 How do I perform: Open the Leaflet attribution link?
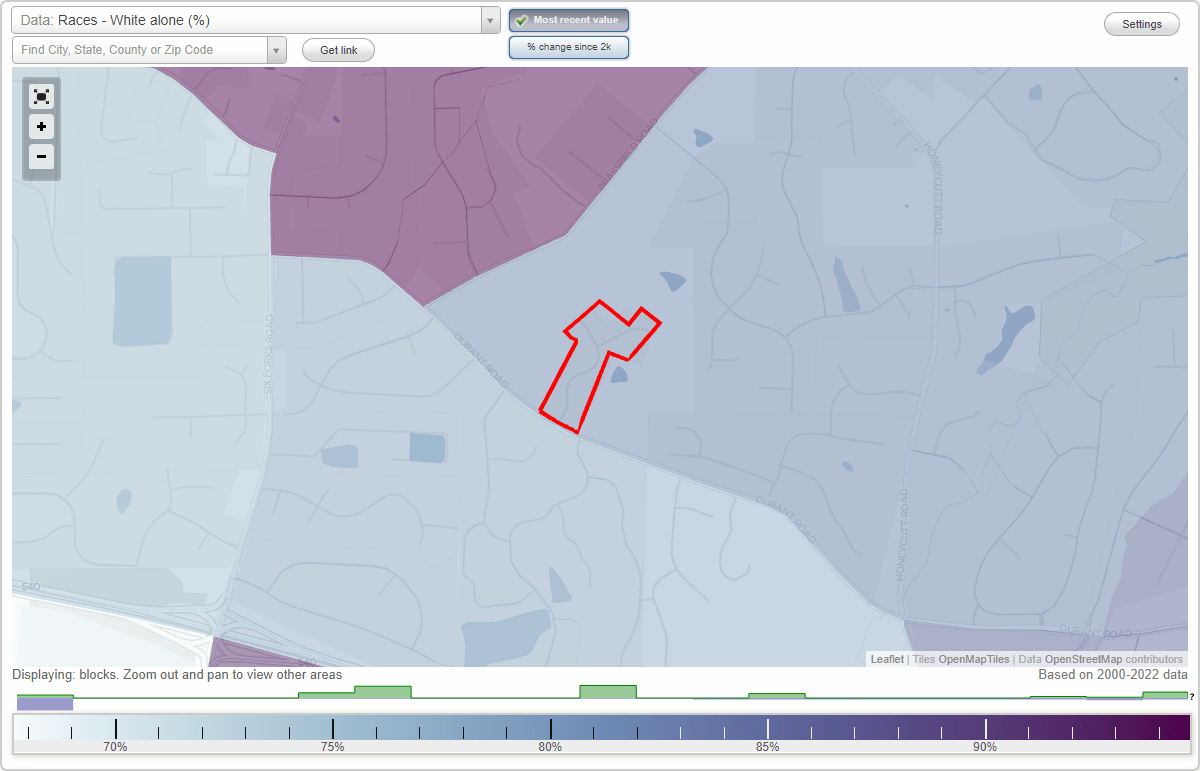[887, 659]
